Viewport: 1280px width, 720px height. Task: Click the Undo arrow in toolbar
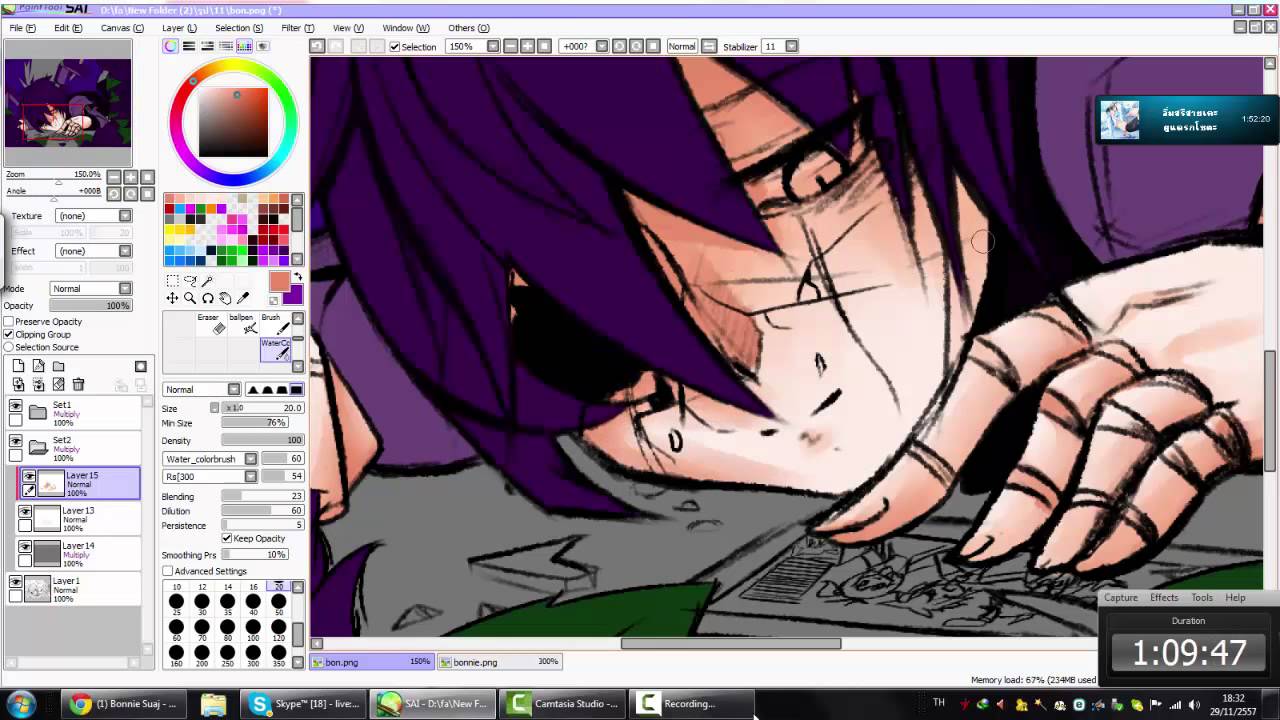click(317, 46)
